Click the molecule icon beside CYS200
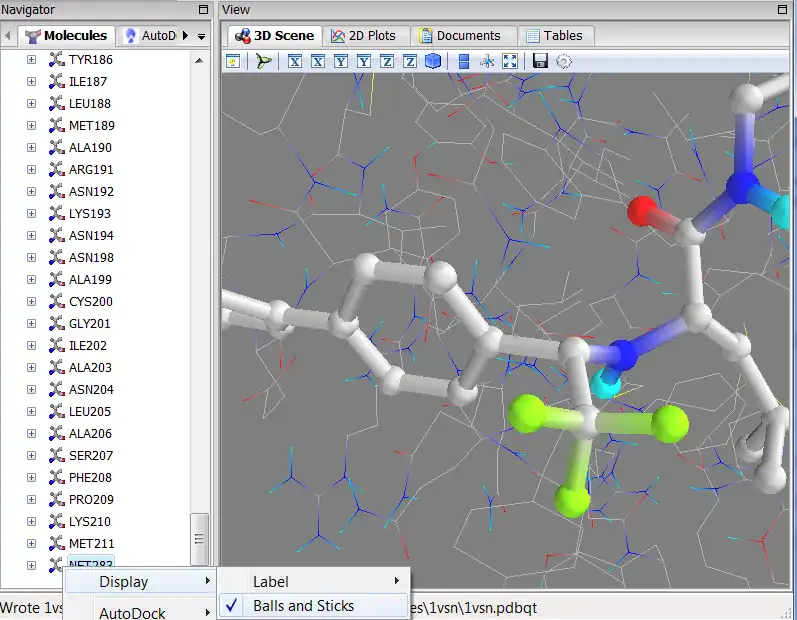The image size is (797, 620). click(x=56, y=302)
